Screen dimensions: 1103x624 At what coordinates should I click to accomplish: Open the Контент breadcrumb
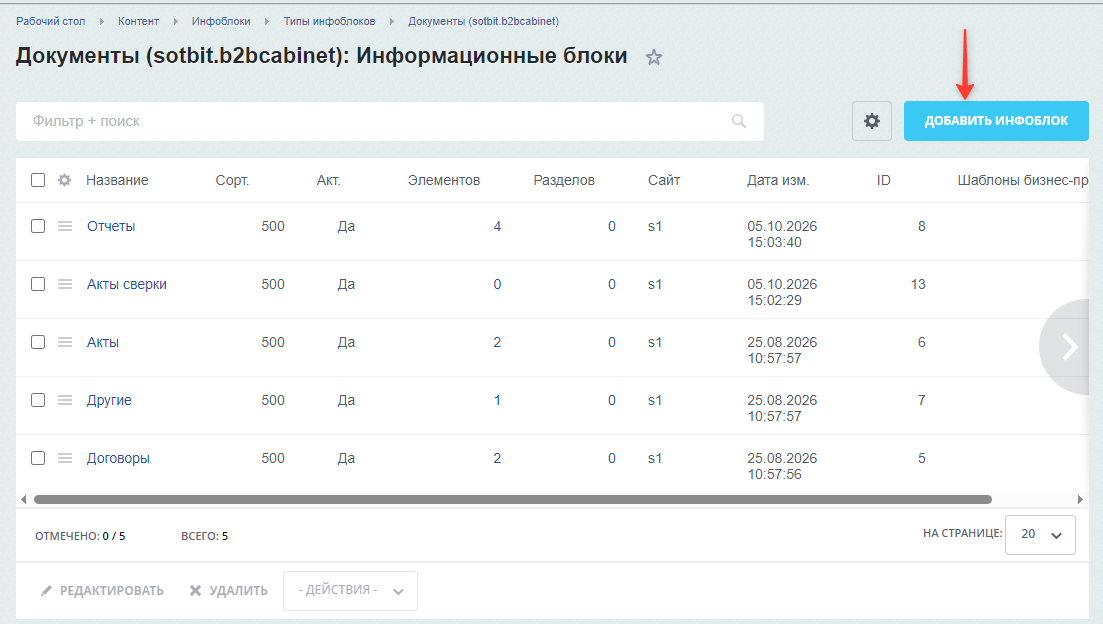pos(139,21)
